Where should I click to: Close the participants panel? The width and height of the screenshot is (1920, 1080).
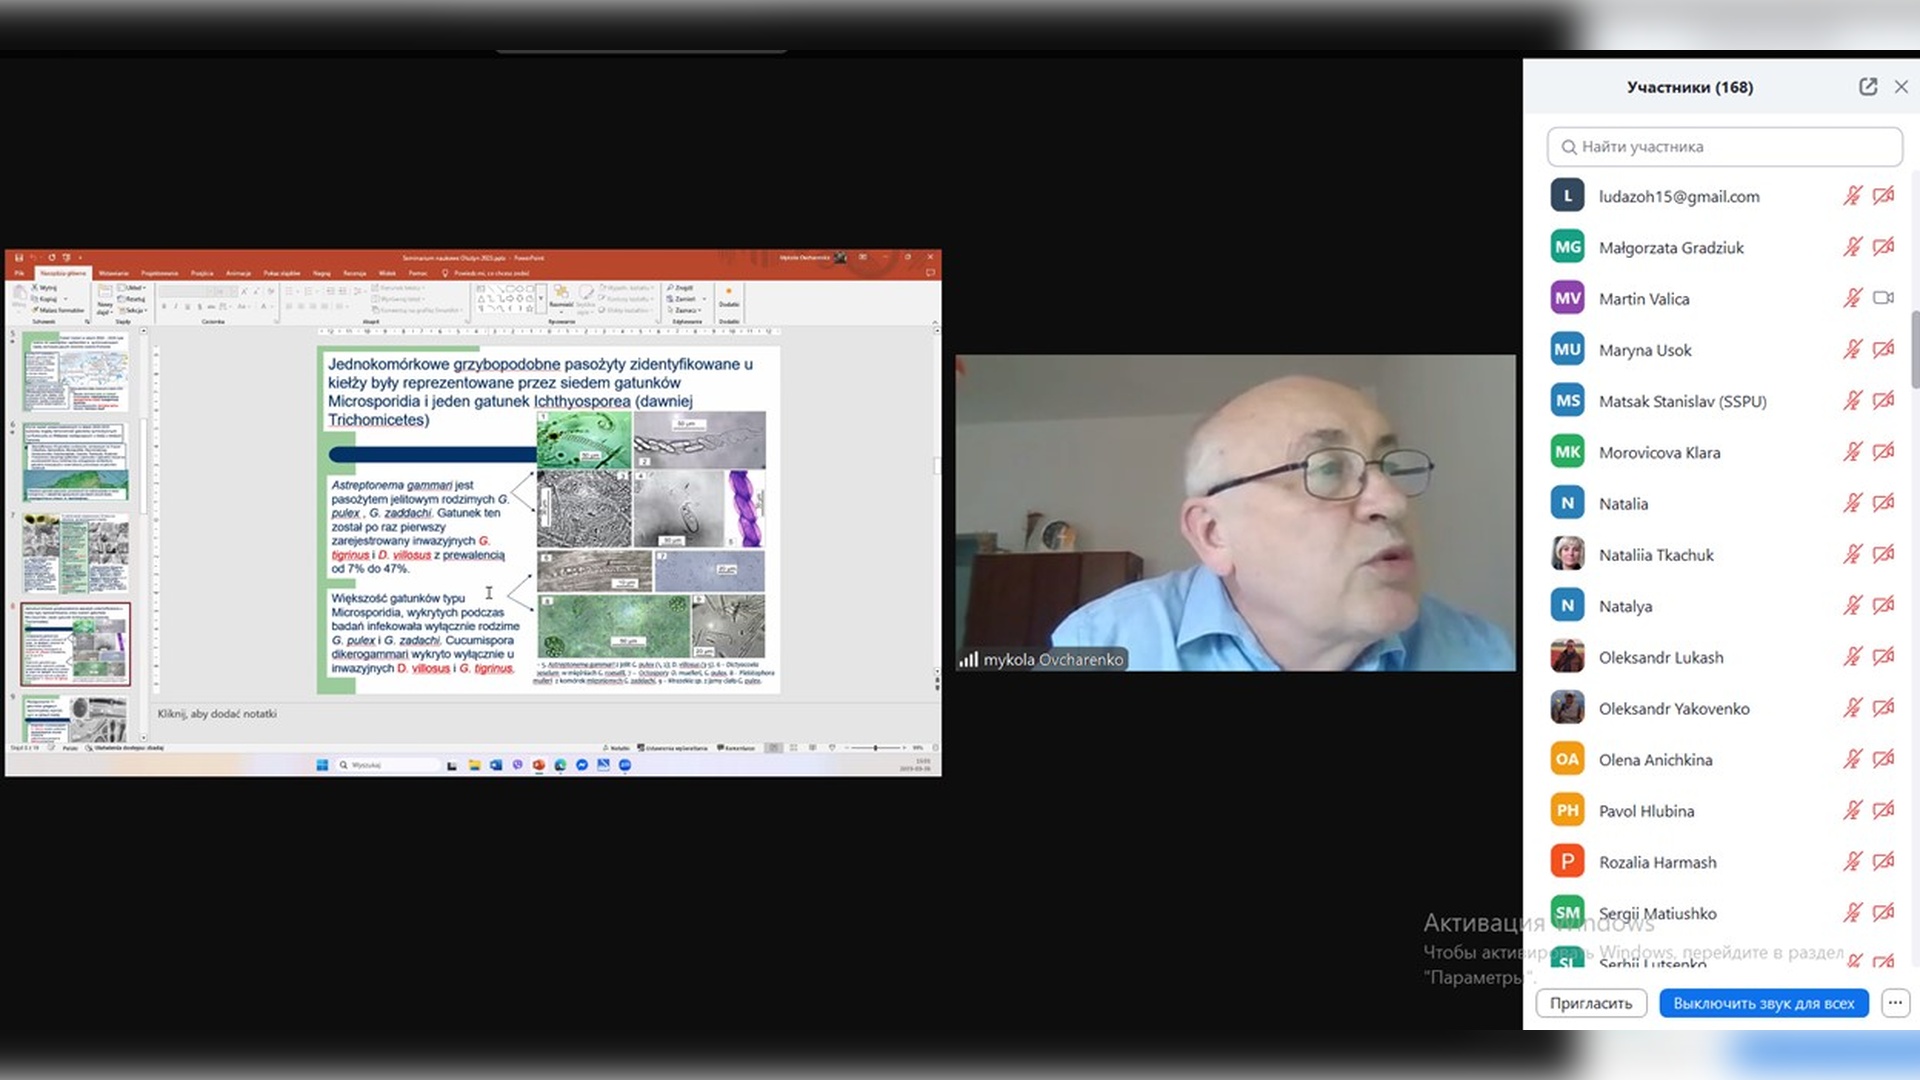[x=1901, y=87]
